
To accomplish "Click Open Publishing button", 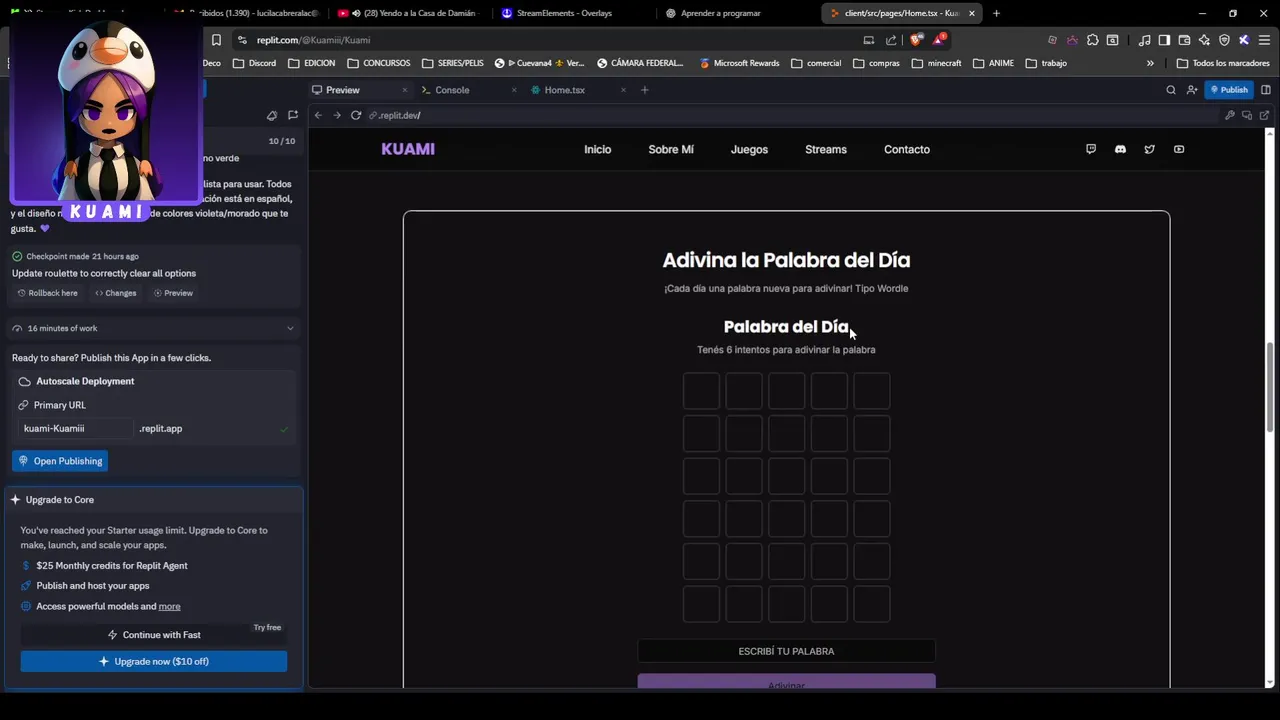I will click(x=60, y=461).
